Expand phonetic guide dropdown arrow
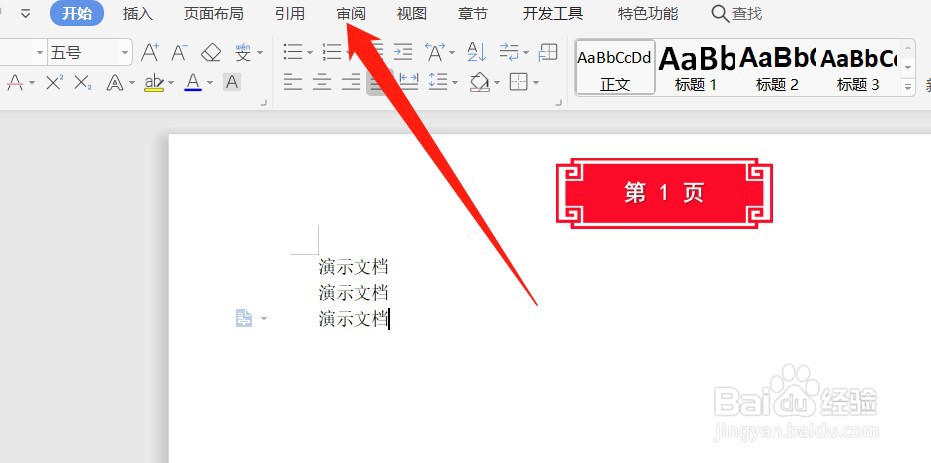931x463 pixels. (x=259, y=53)
